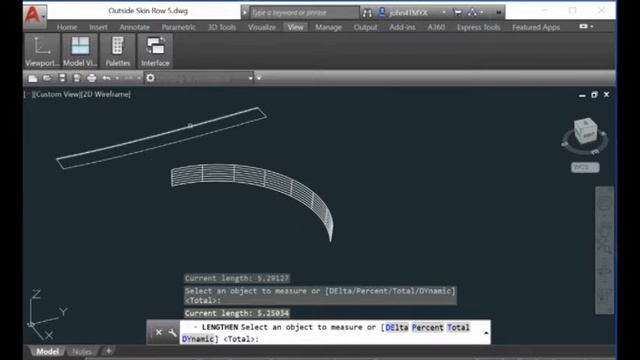
Task: Click the Undo arrow icon
Action: [x=107, y=78]
